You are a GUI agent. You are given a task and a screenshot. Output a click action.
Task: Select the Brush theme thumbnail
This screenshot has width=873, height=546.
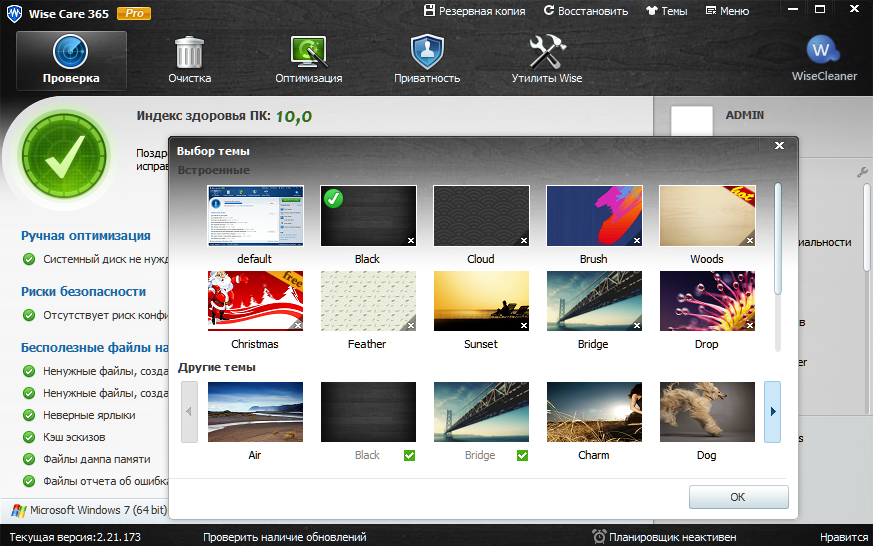(594, 216)
